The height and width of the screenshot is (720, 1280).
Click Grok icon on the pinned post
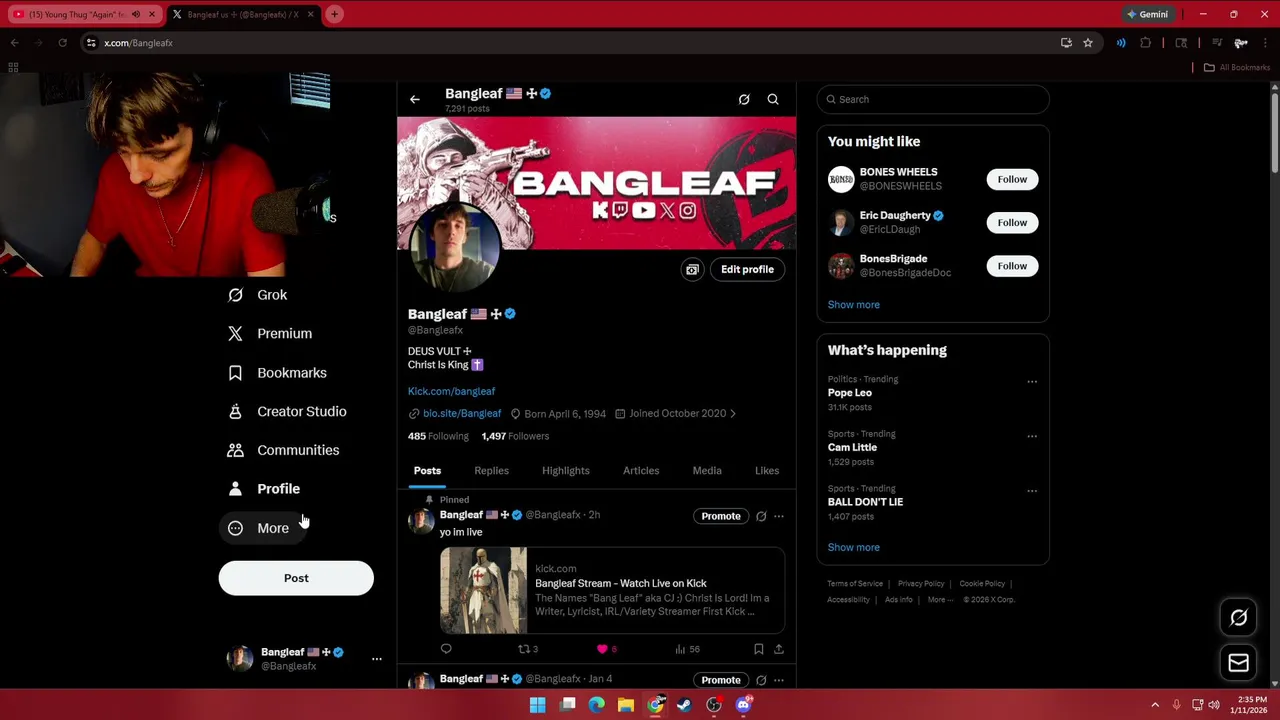click(761, 516)
